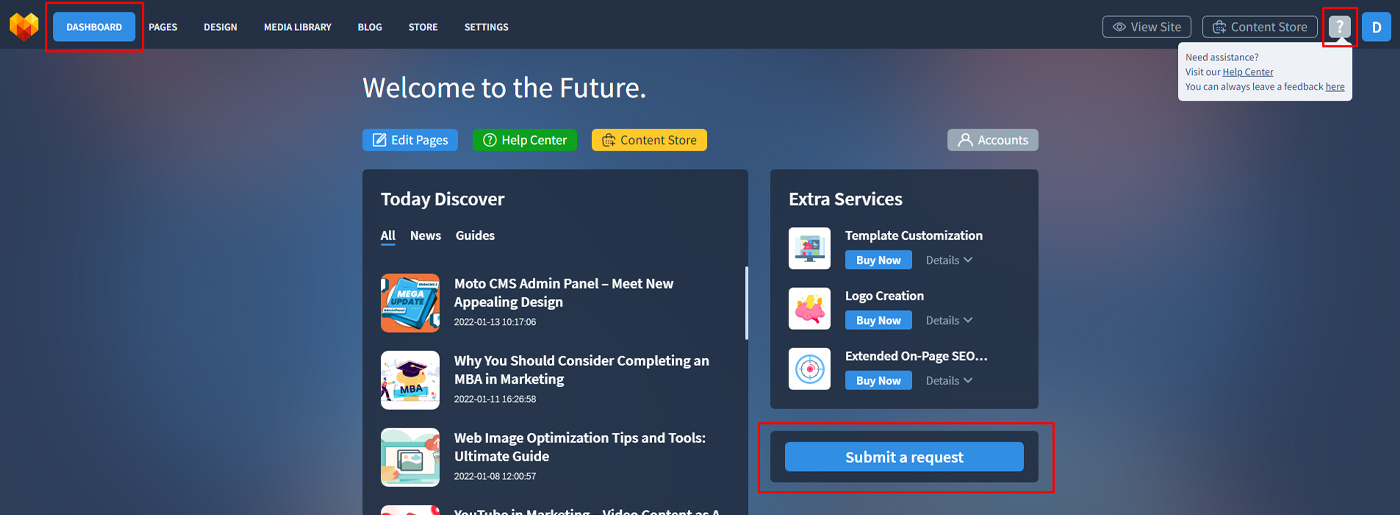Image resolution: width=1400 pixels, height=515 pixels.
Task: Click the View Site button
Action: point(1146,27)
